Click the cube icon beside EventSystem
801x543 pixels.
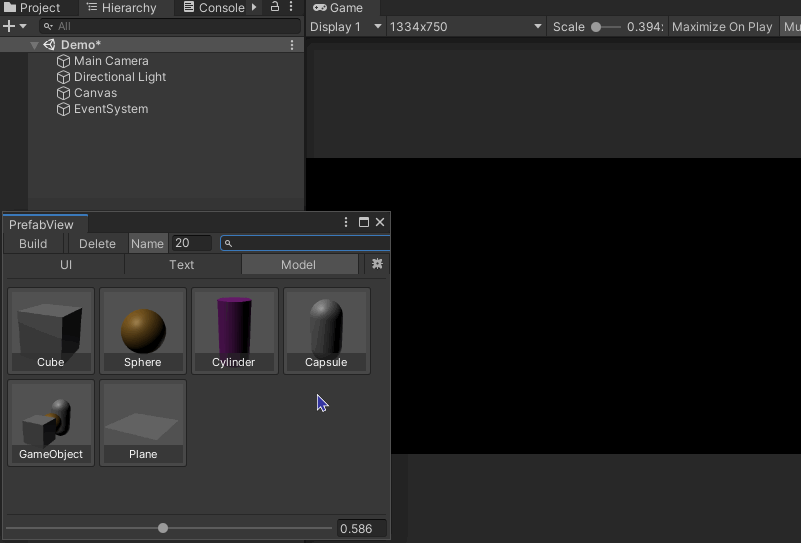(63, 109)
